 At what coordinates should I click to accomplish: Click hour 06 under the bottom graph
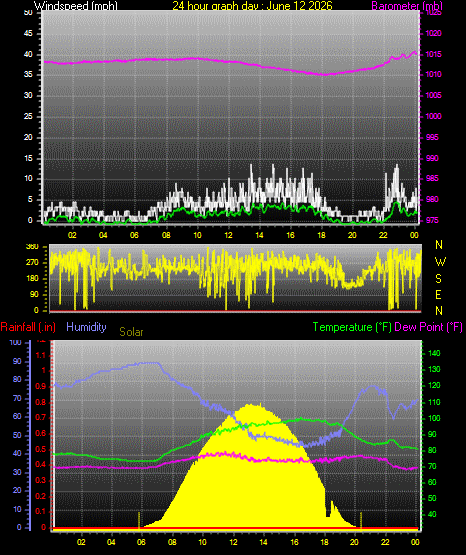[x=141, y=542]
